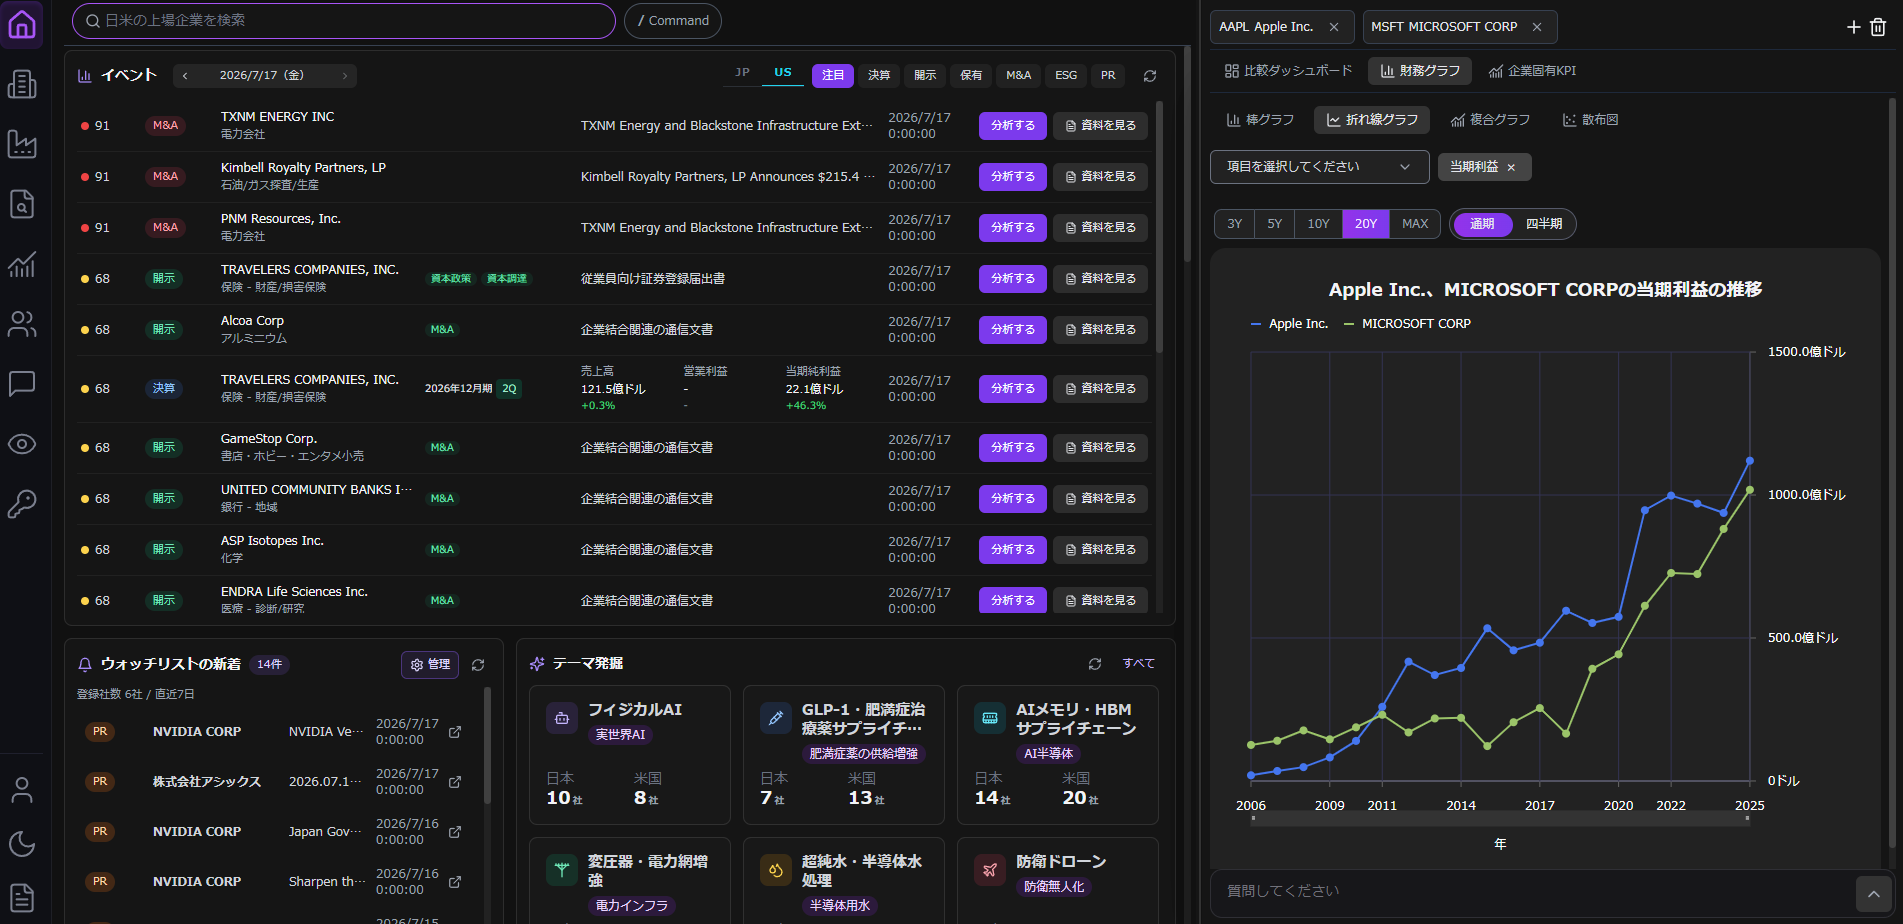Image resolution: width=1903 pixels, height=924 pixels.
Task: Hide MICROSOFT CORP series via legend
Action: [1407, 324]
